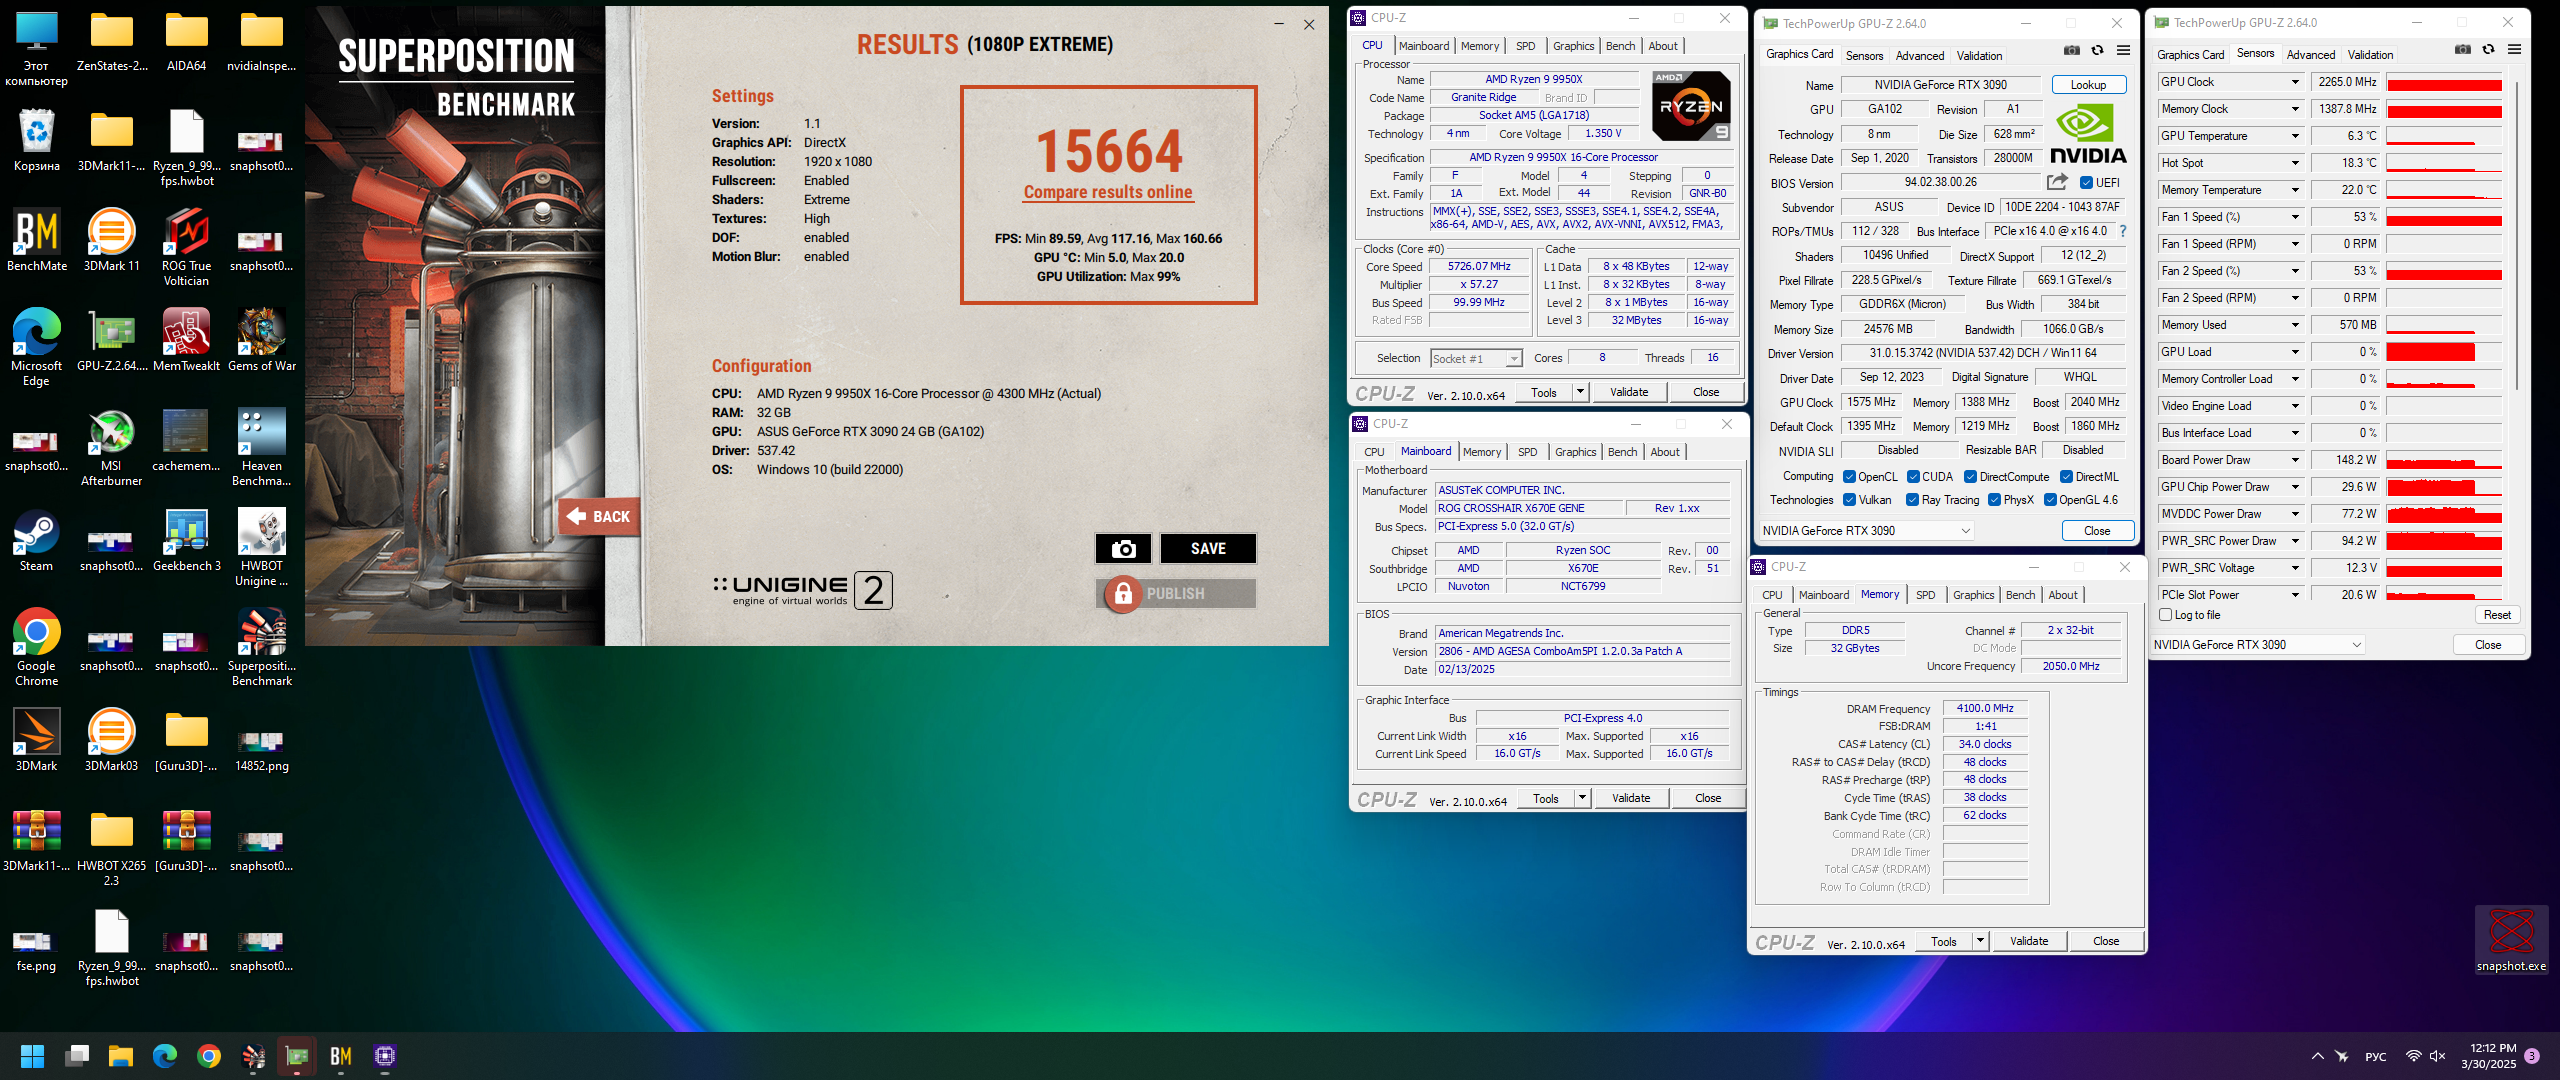Enable Log to file checkbox

(2166, 615)
